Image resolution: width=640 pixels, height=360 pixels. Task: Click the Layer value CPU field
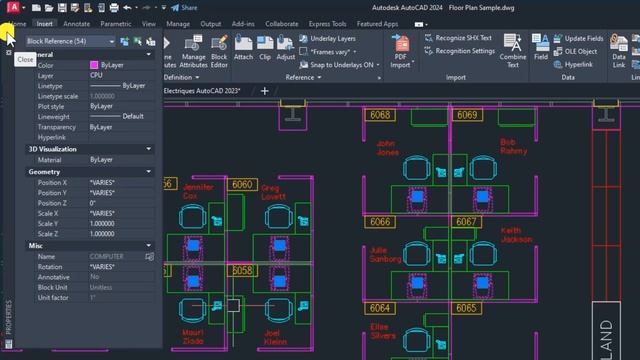point(121,76)
